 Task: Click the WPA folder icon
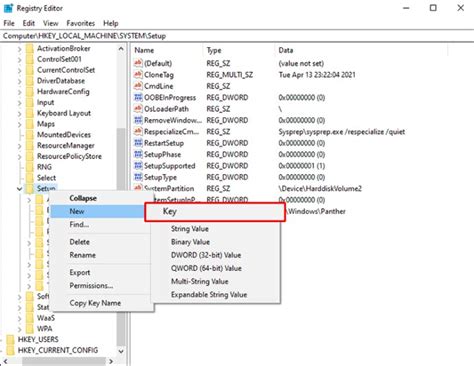(30, 329)
